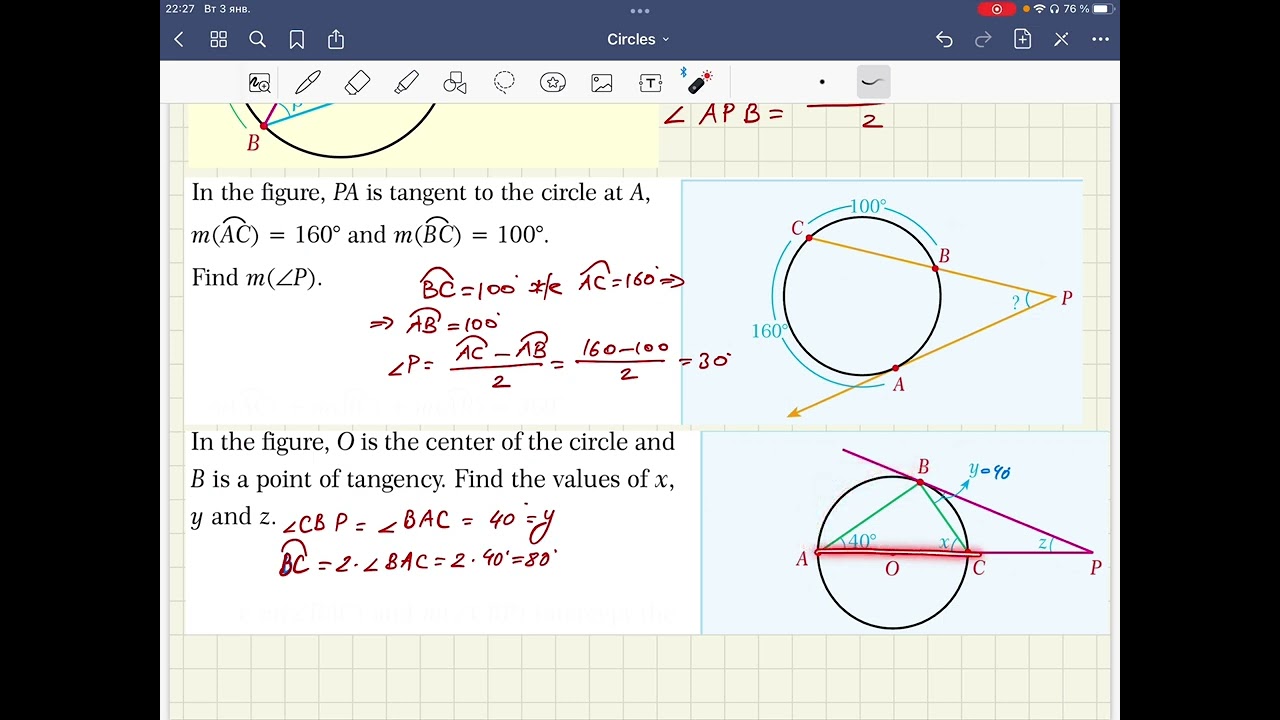Select the Eraser tool
The width and height of the screenshot is (1280, 720).
(357, 83)
